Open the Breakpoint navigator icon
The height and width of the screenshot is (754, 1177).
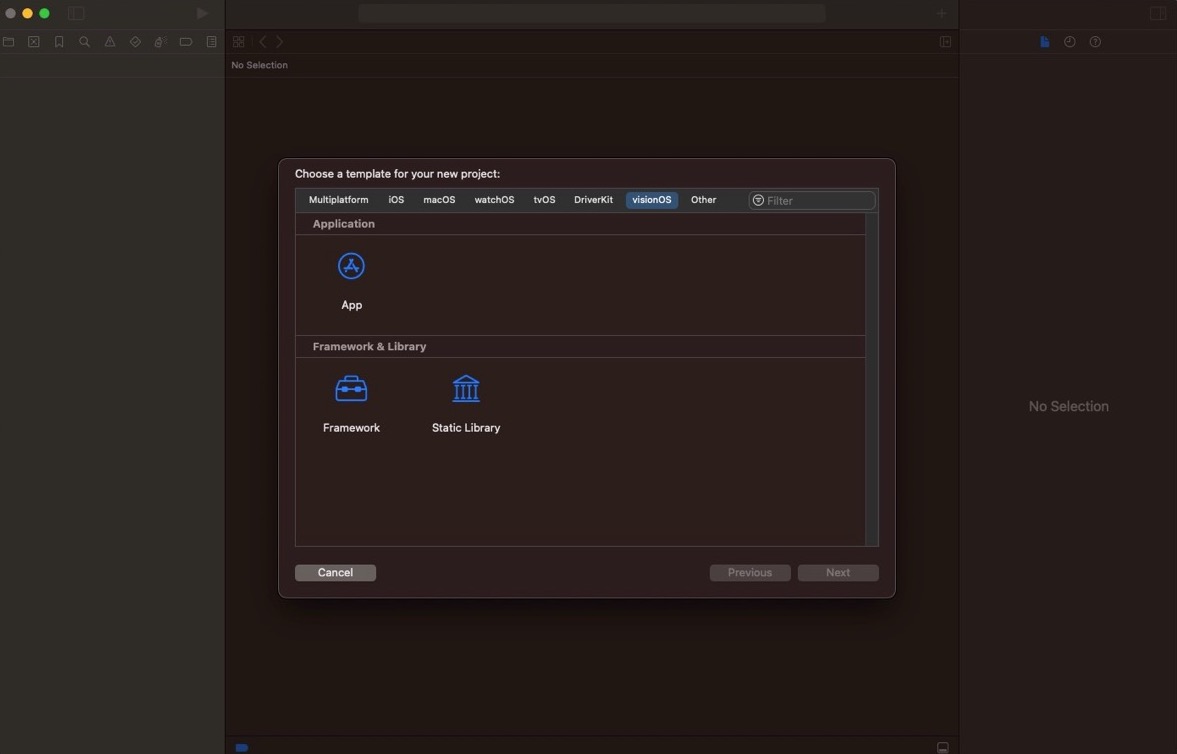tap(185, 42)
